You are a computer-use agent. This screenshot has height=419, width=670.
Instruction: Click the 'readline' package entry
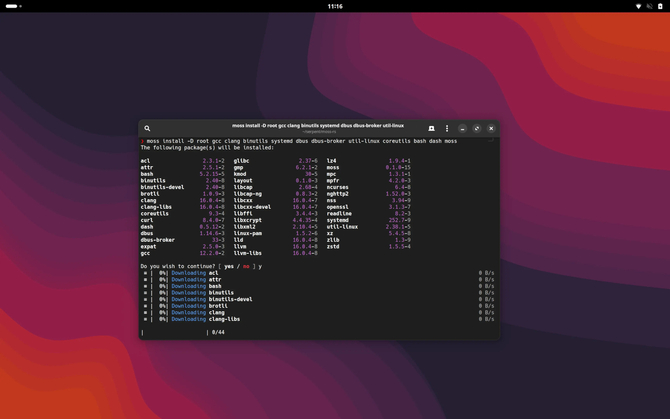(x=339, y=214)
